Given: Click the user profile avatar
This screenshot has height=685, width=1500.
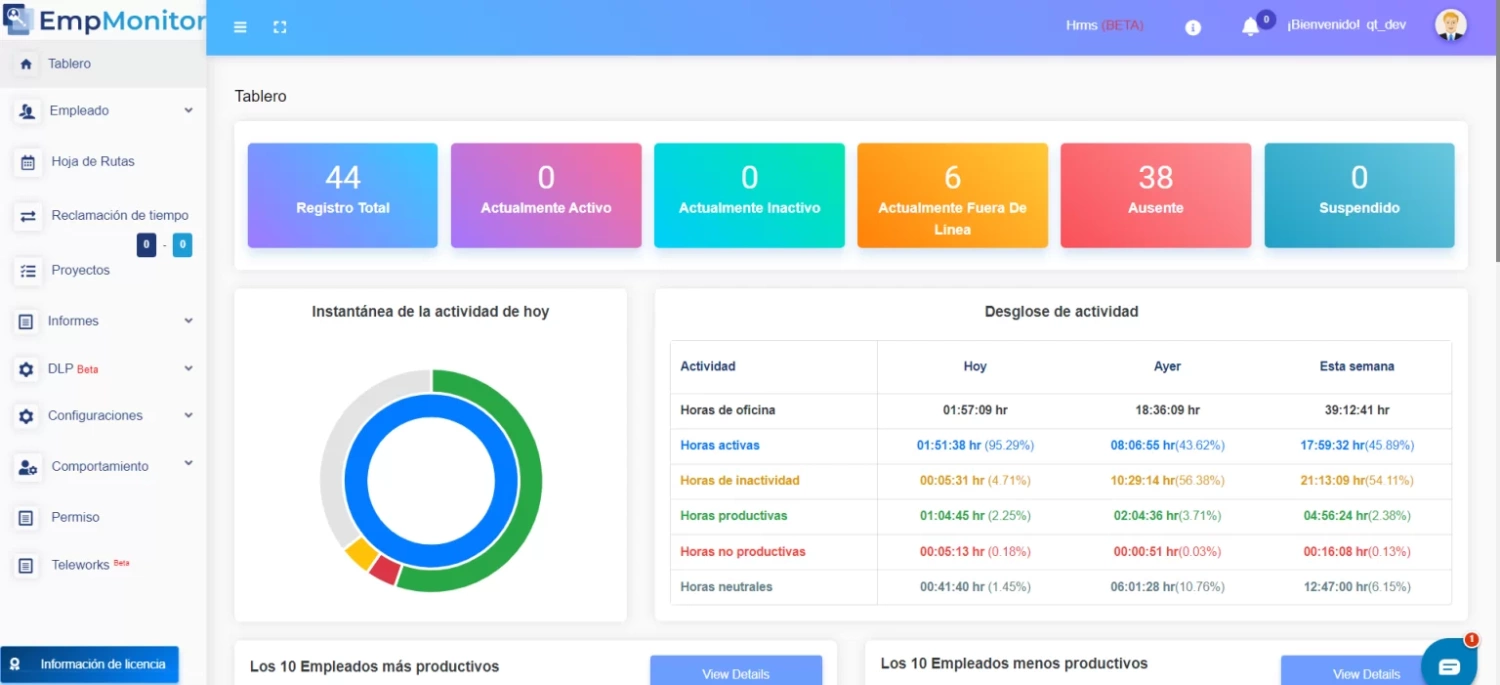Looking at the screenshot, I should (x=1450, y=25).
